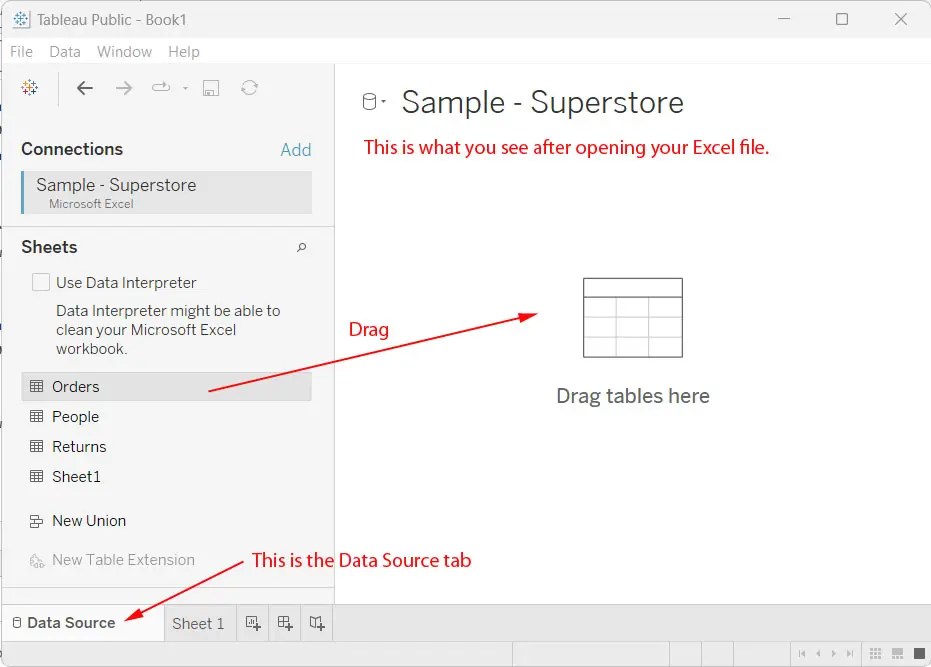Viewport: 931px width, 667px height.
Task: Click the Tableau Public title bar icon
Action: [x=21, y=20]
